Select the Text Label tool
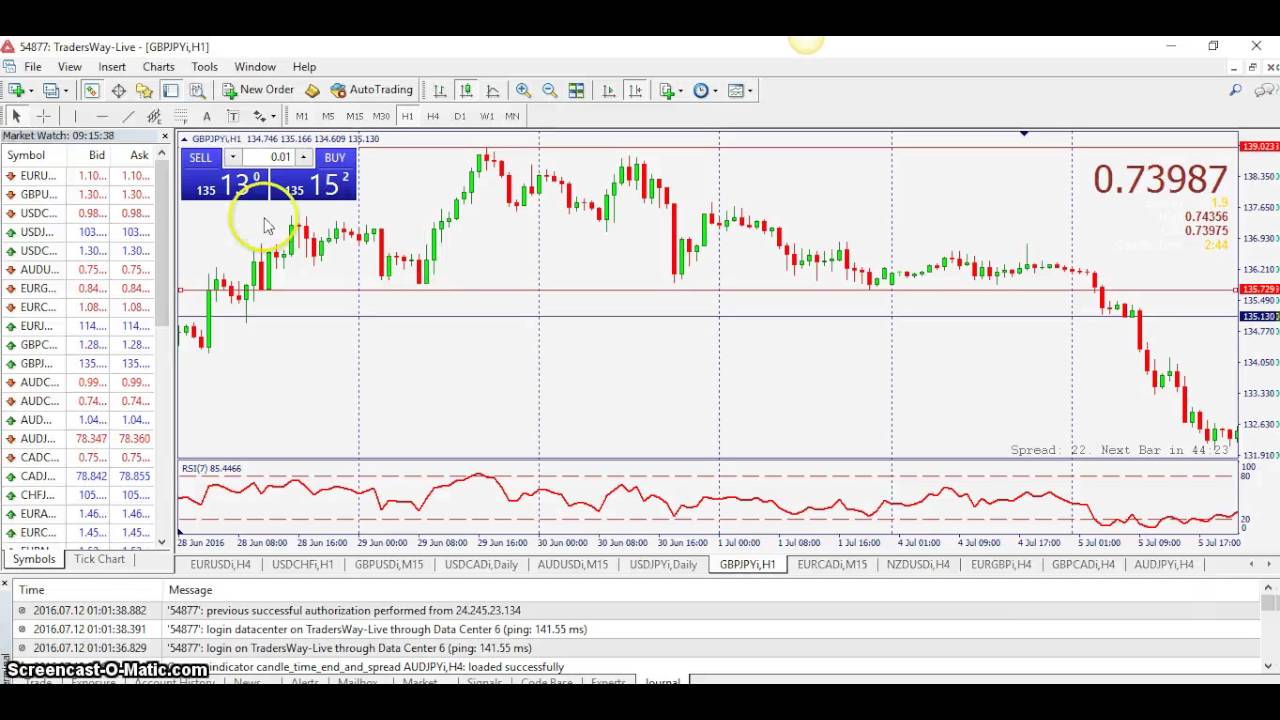Viewport: 1280px width, 720px height. pyautogui.click(x=233, y=116)
